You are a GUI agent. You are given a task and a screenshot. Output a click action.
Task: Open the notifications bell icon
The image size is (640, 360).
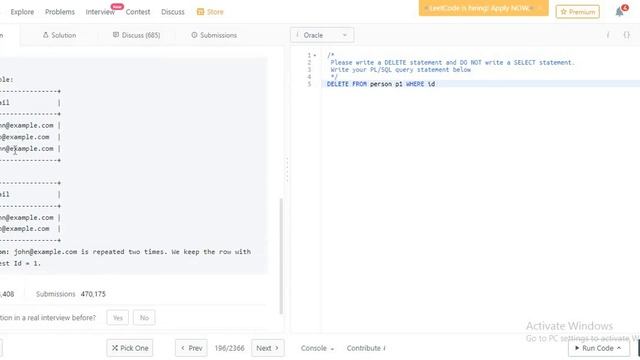(x=620, y=12)
